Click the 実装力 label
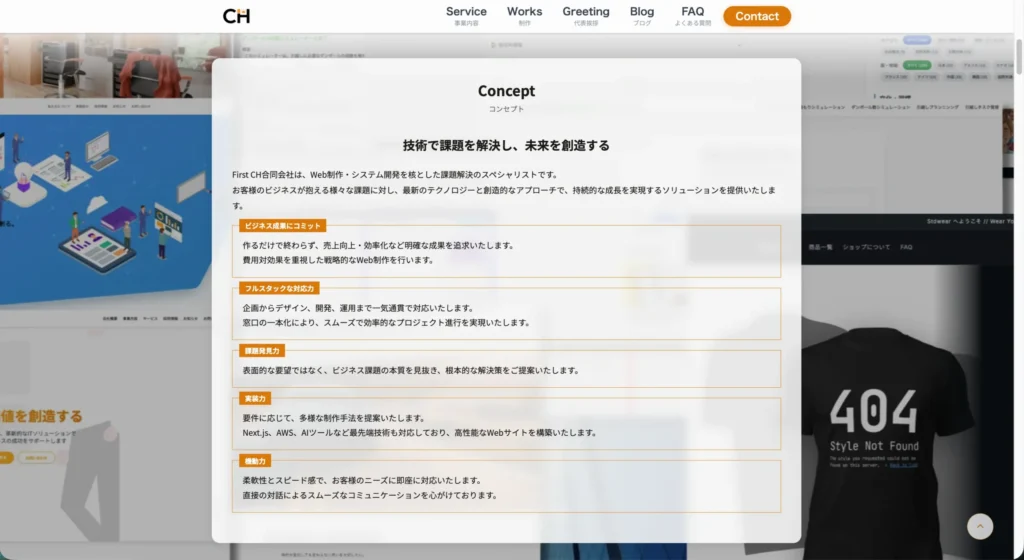Image resolution: width=1024 pixels, height=560 pixels. click(255, 399)
